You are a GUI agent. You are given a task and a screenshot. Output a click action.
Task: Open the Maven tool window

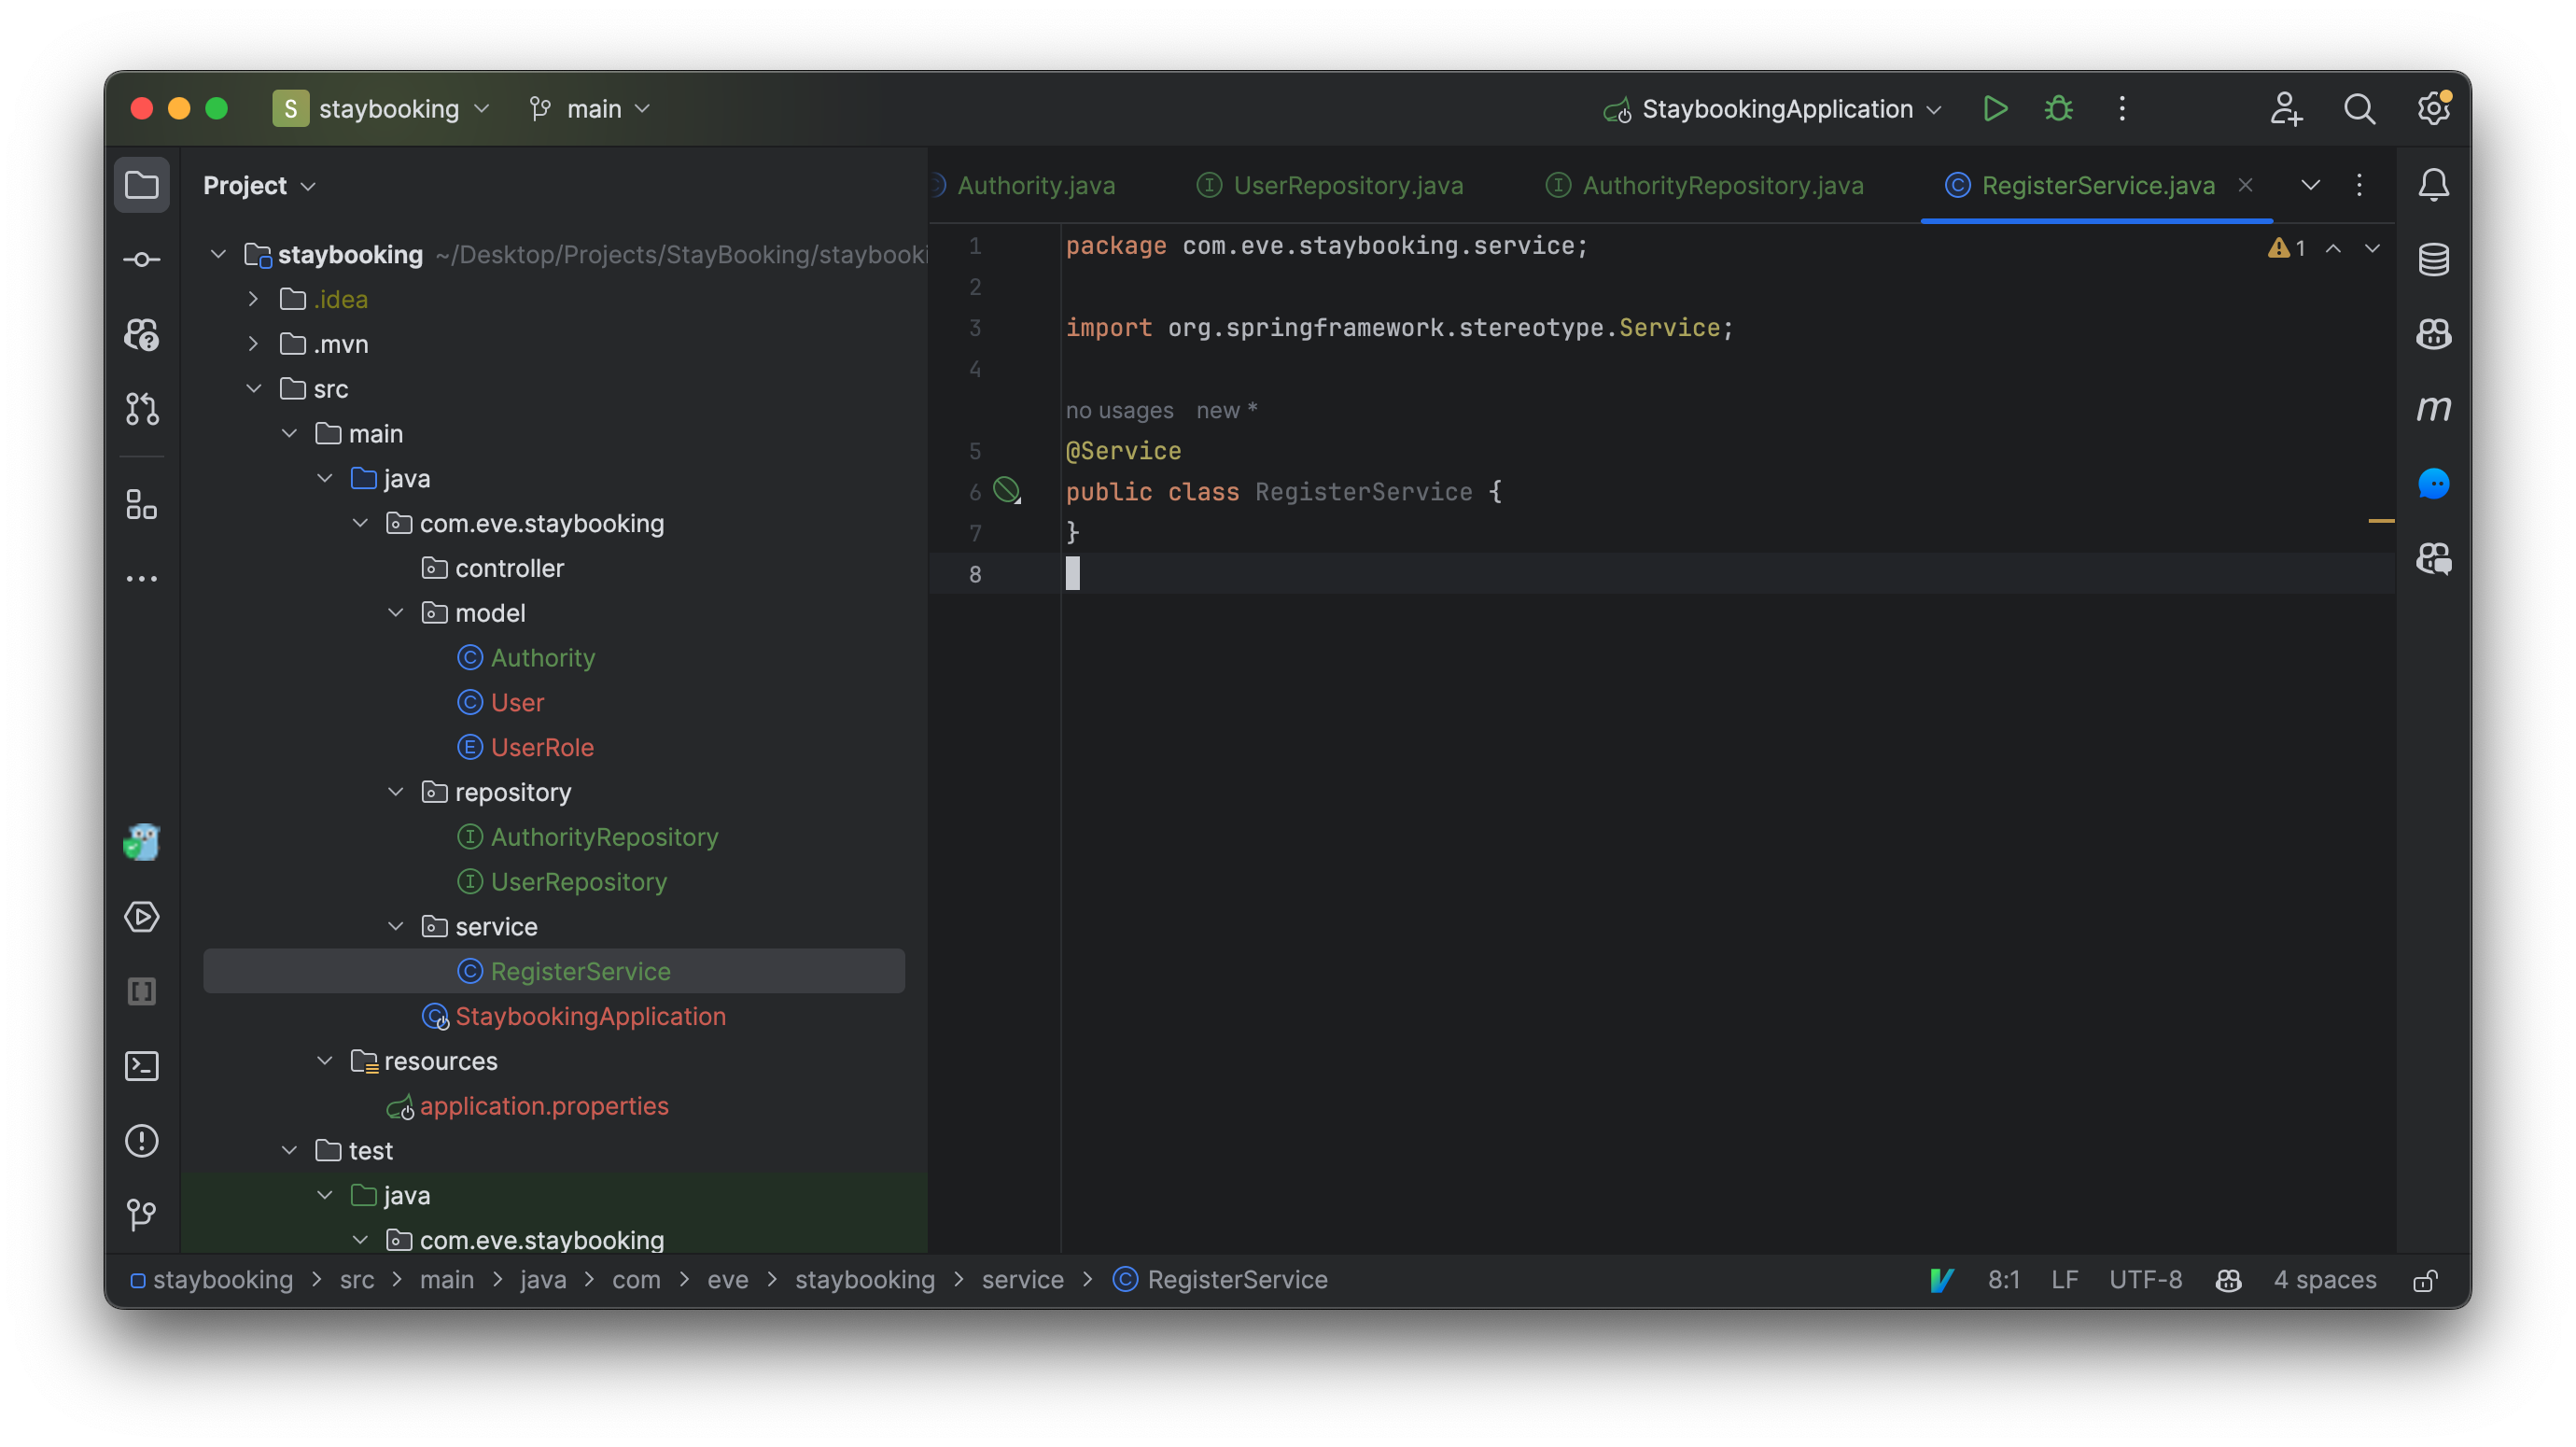point(2433,409)
